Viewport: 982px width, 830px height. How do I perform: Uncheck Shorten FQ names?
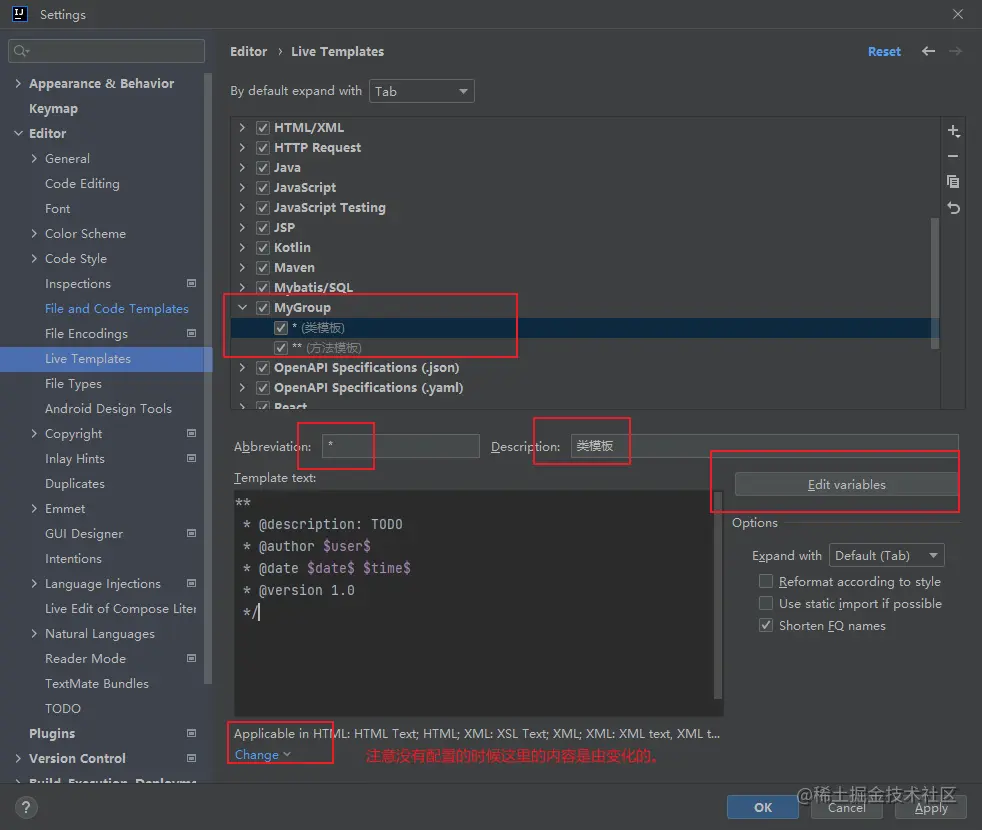(765, 625)
